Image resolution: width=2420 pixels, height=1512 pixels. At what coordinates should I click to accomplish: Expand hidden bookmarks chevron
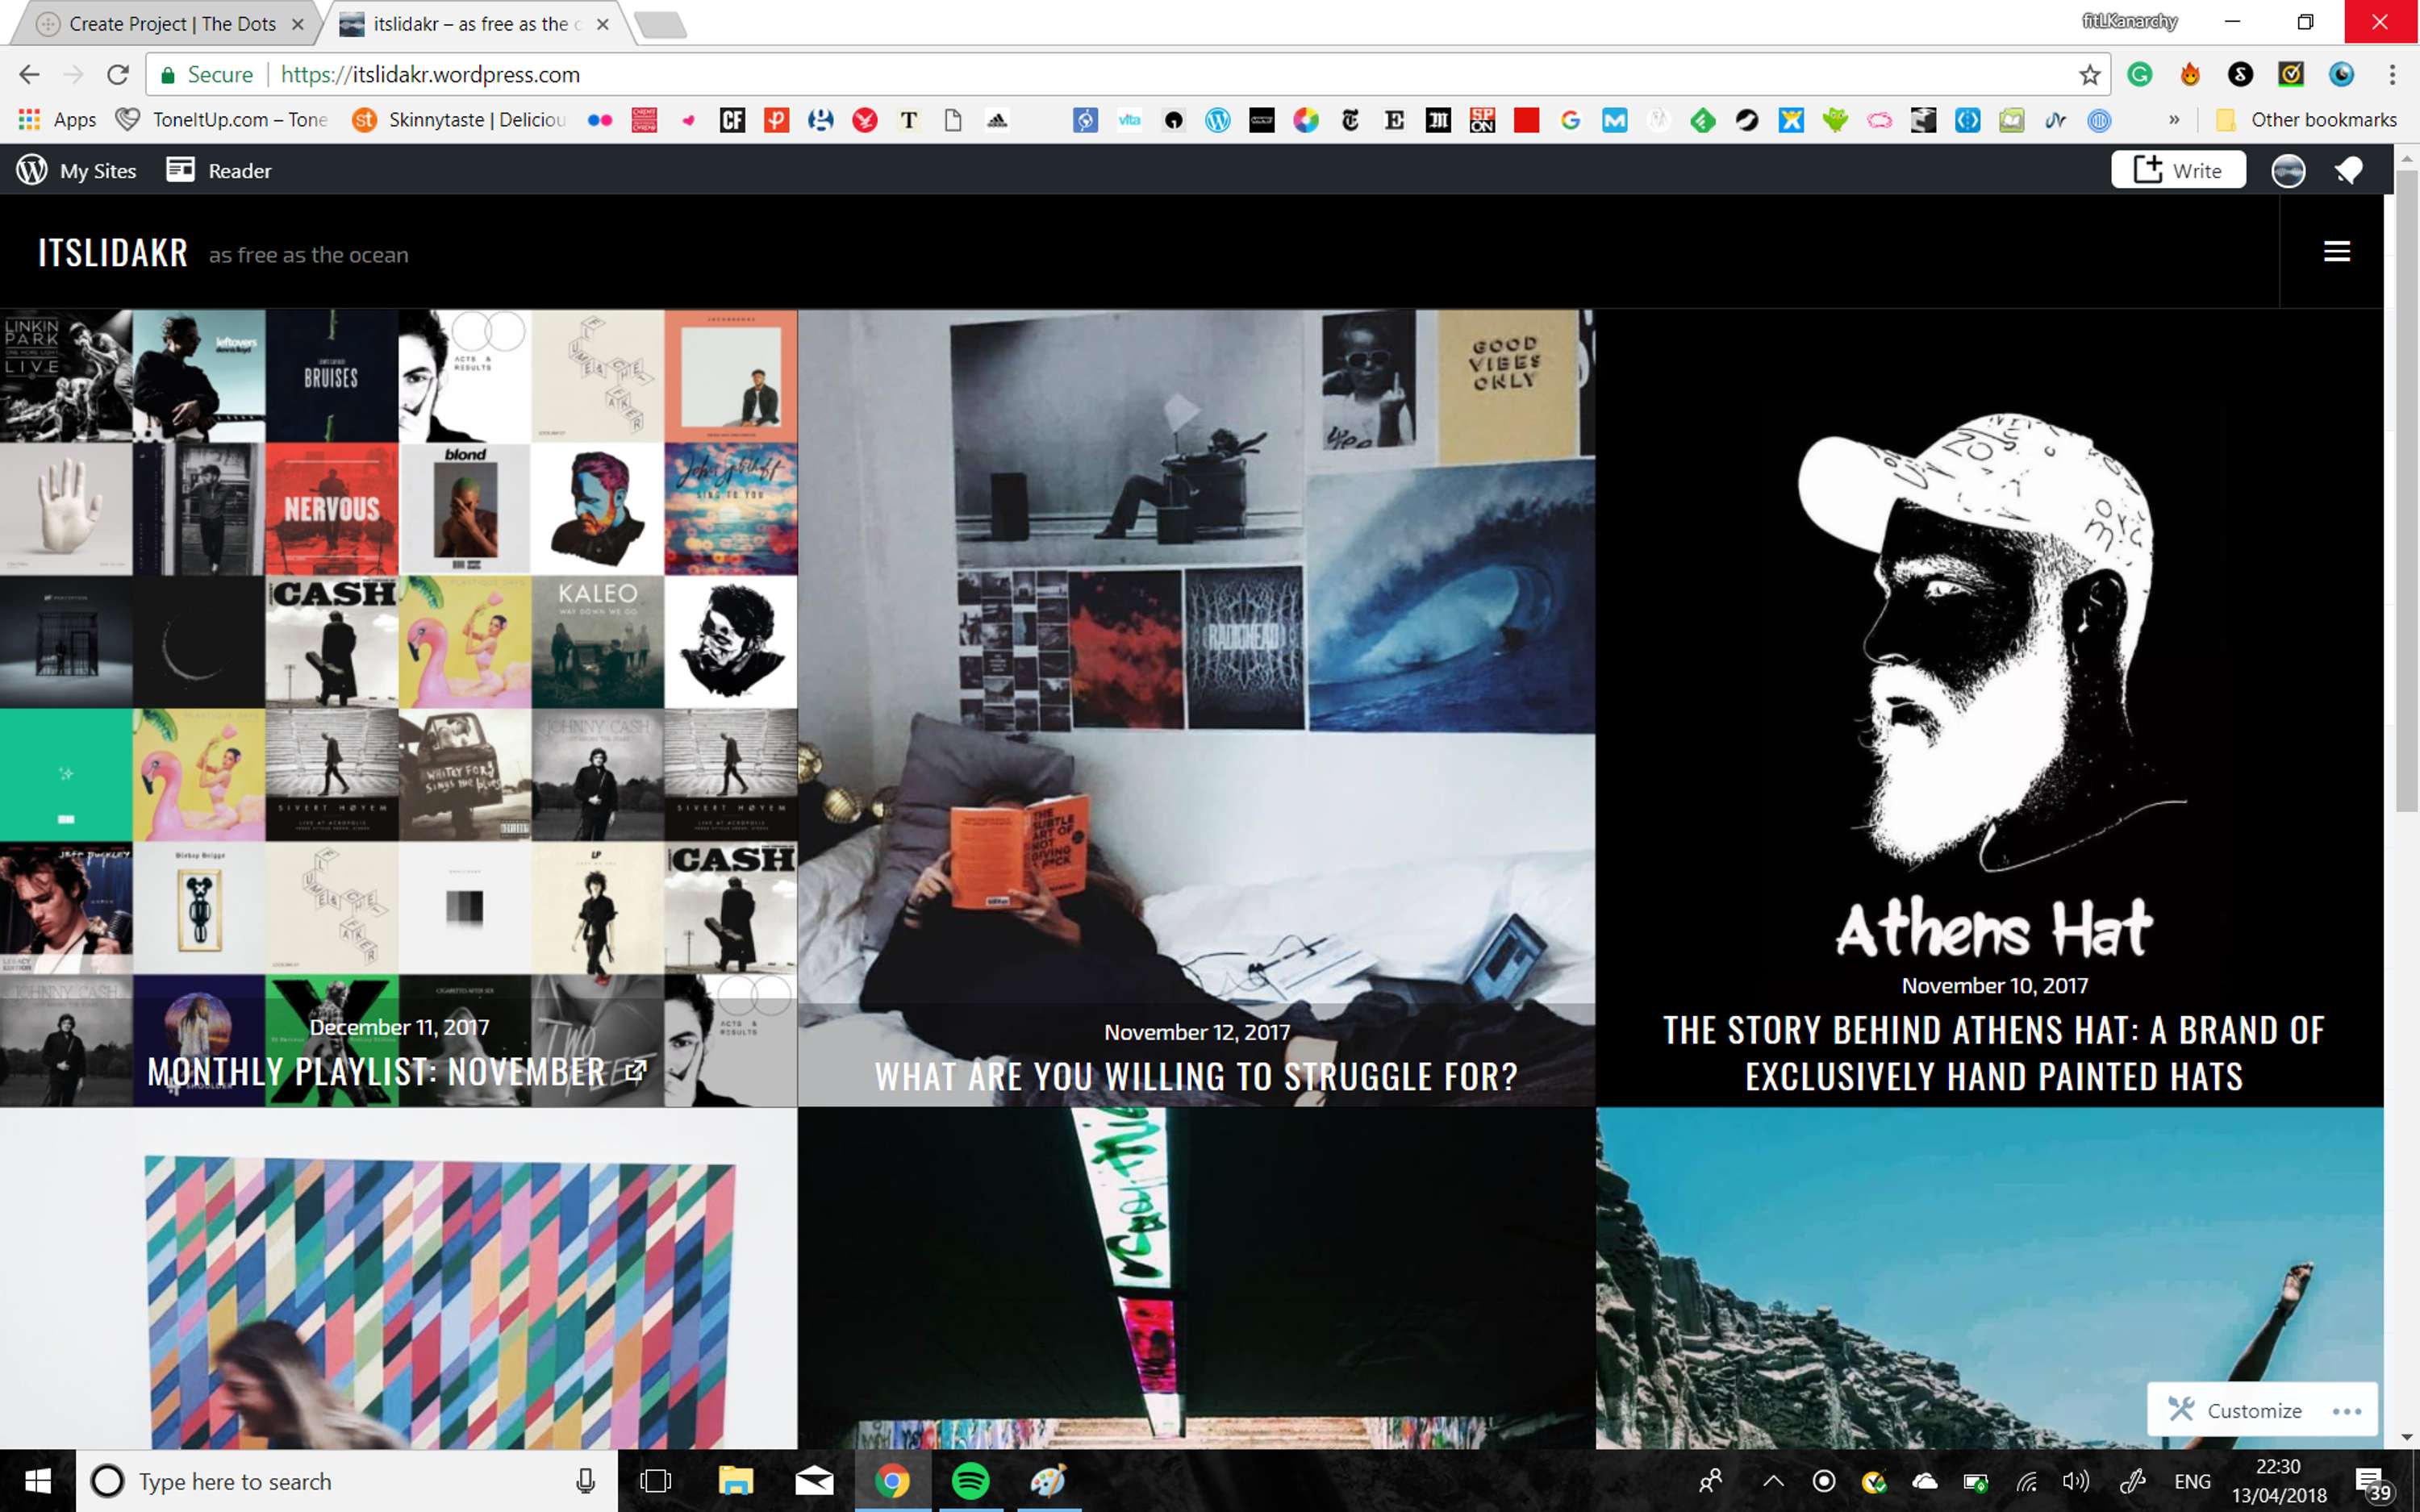pyautogui.click(x=2174, y=120)
